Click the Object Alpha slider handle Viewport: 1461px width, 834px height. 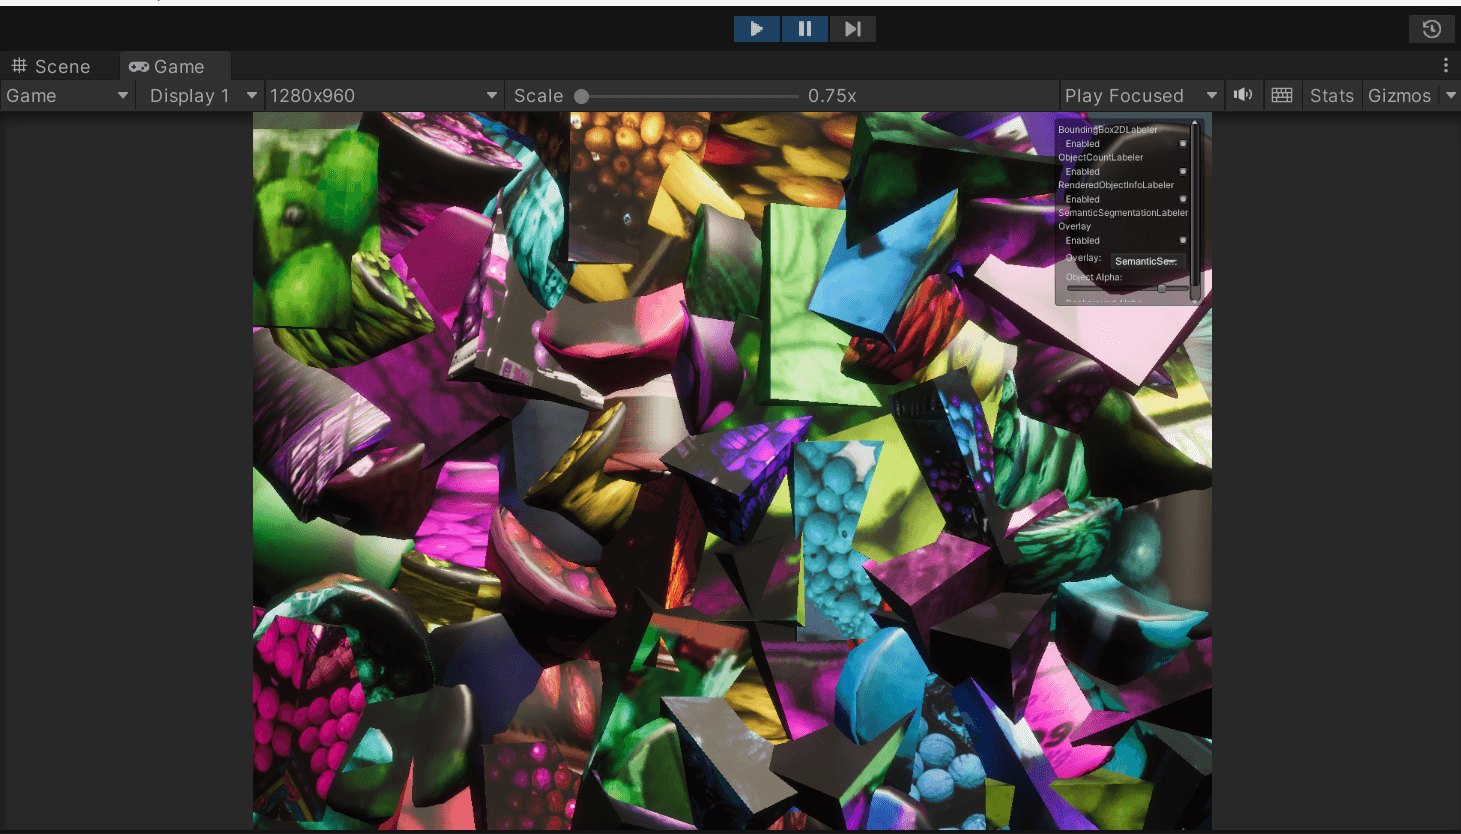pos(1162,288)
